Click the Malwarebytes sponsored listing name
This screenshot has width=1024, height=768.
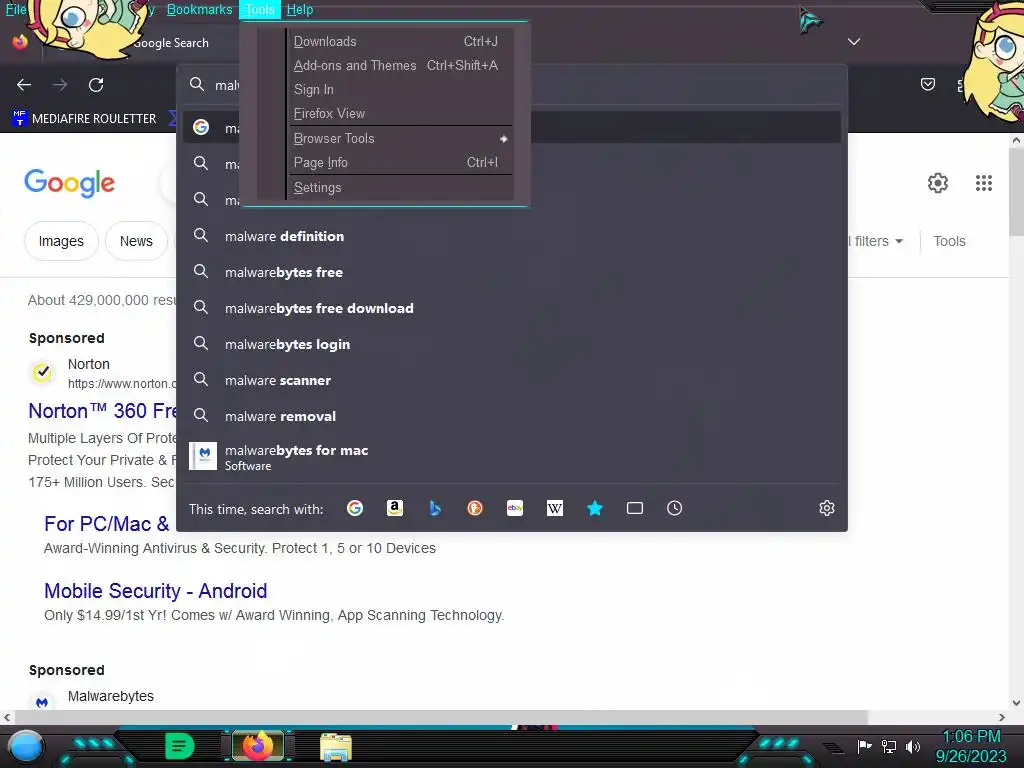(x=110, y=696)
